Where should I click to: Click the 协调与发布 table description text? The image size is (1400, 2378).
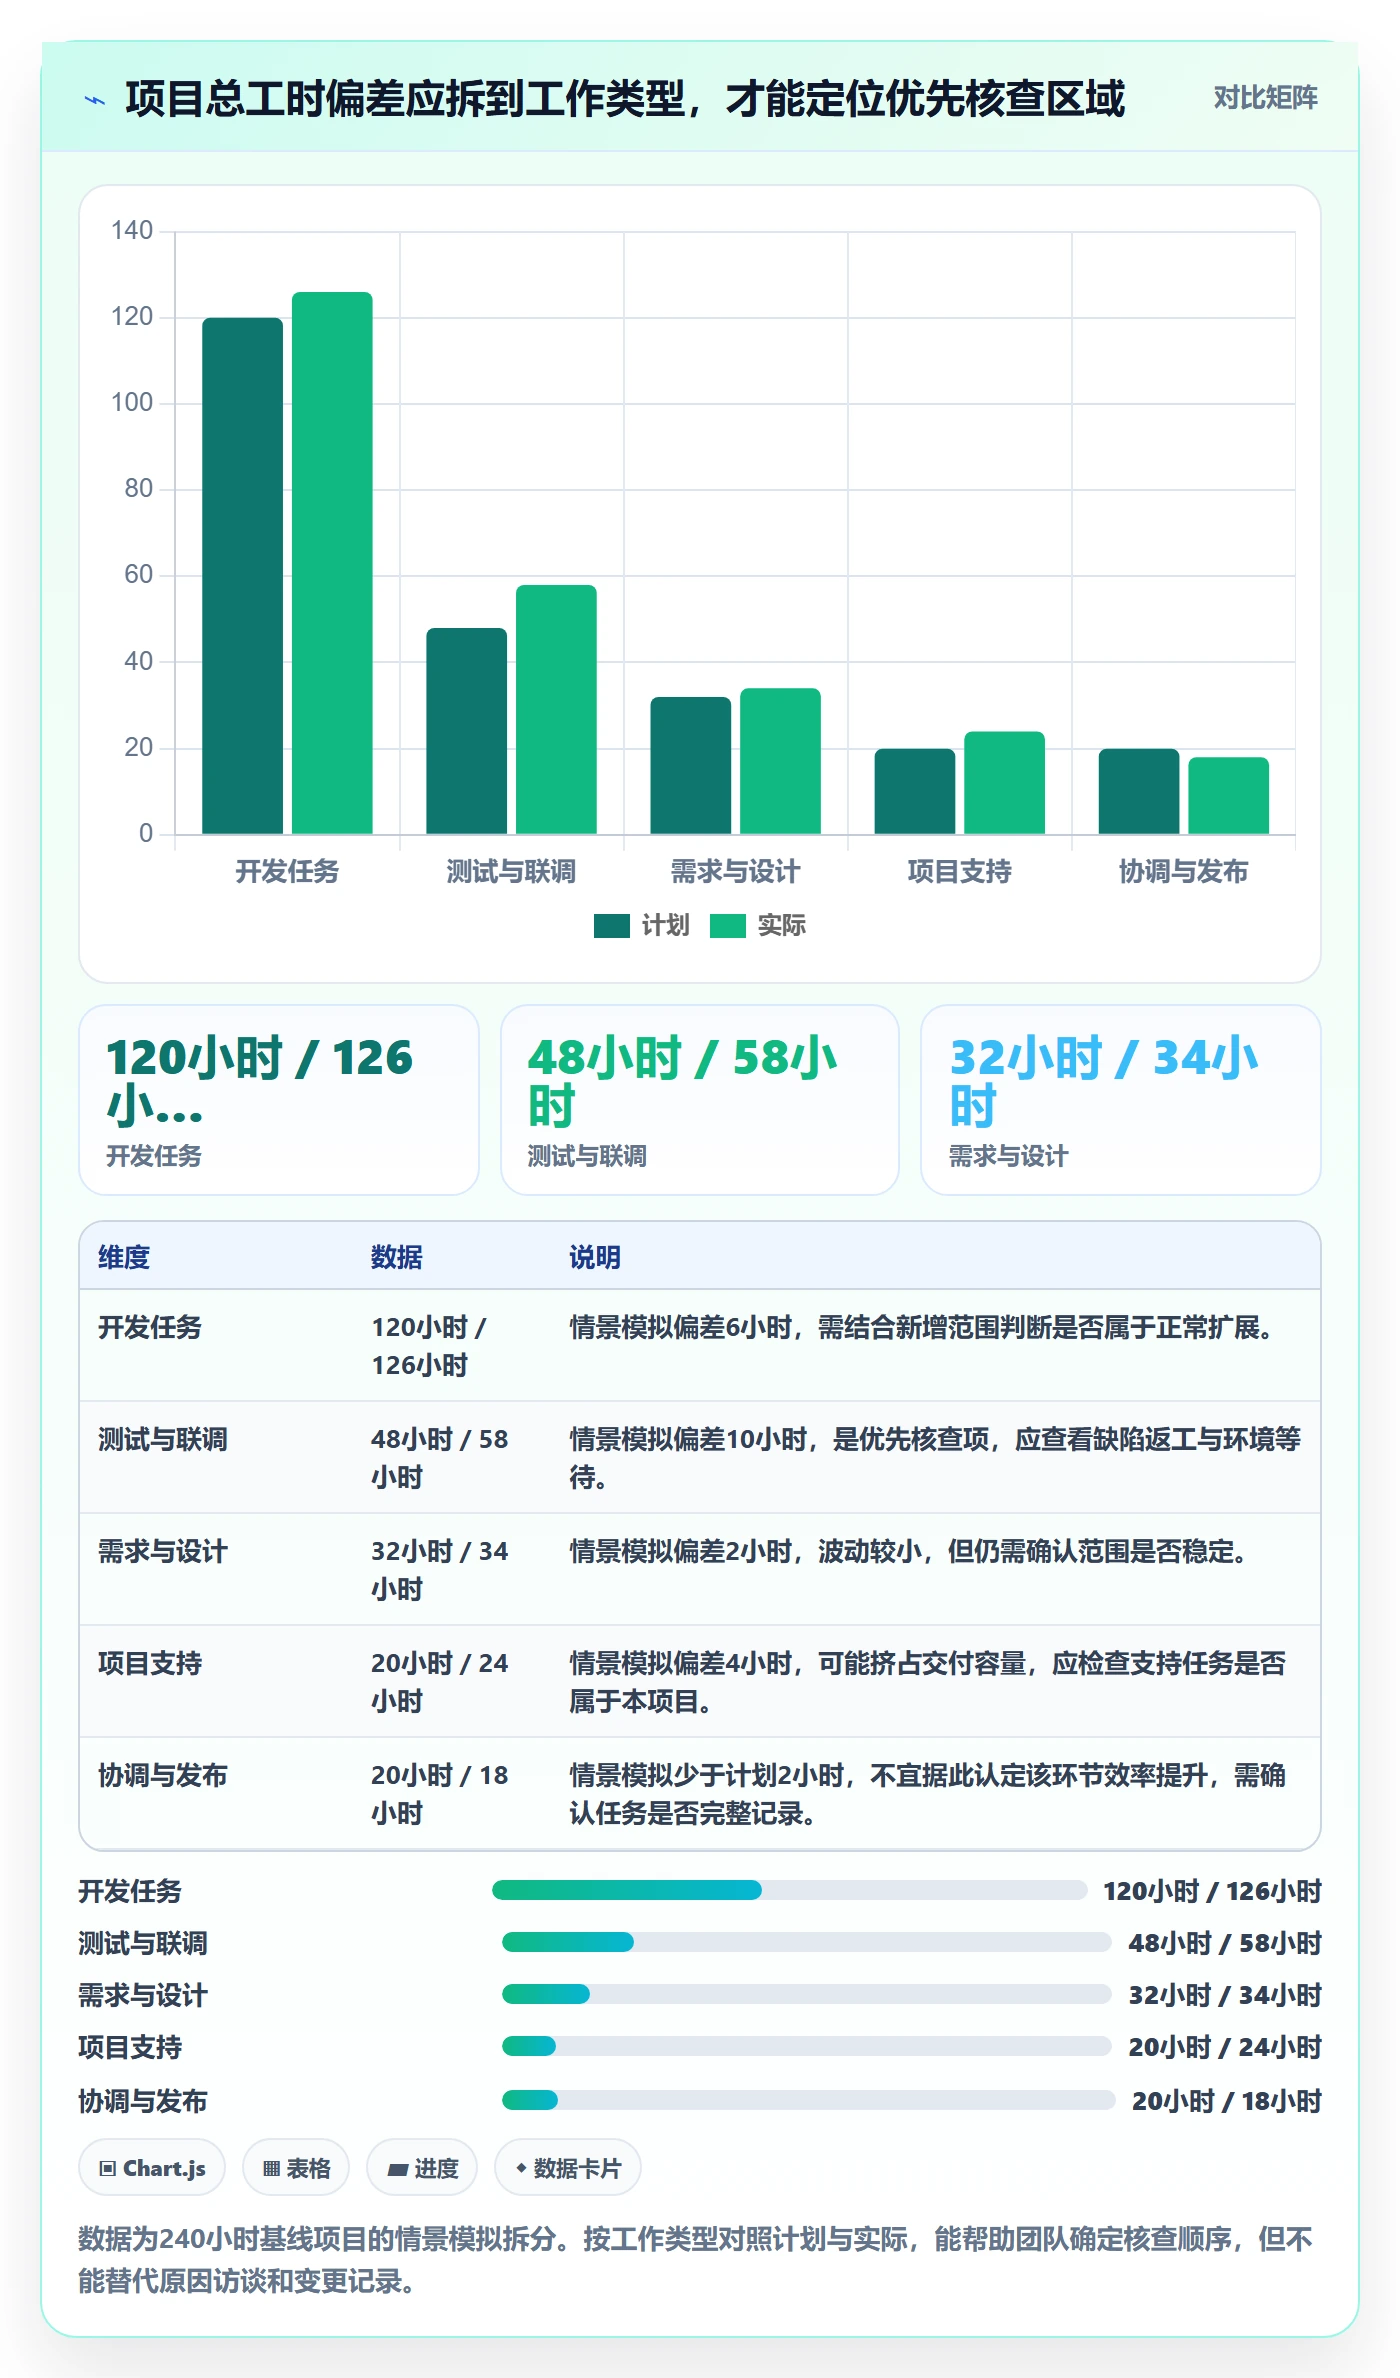point(928,1794)
